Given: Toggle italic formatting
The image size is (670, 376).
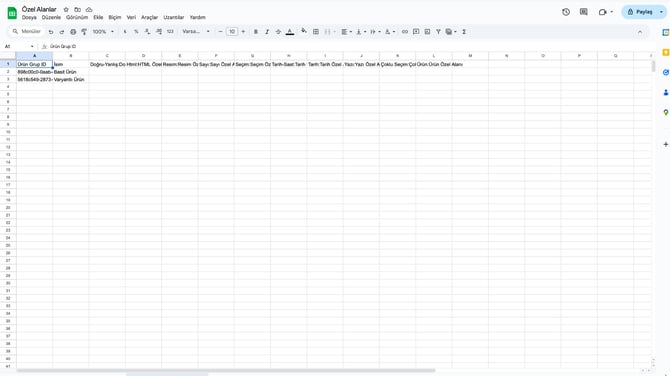Looking at the screenshot, I should tap(267, 32).
